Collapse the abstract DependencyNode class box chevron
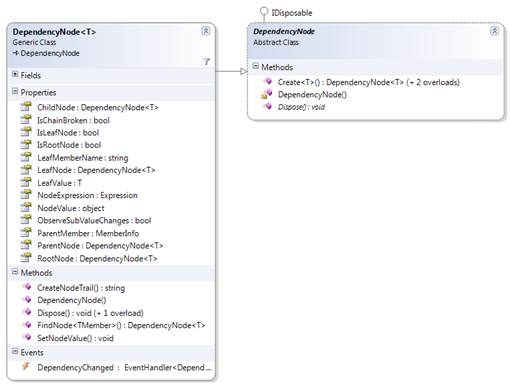 [495, 31]
